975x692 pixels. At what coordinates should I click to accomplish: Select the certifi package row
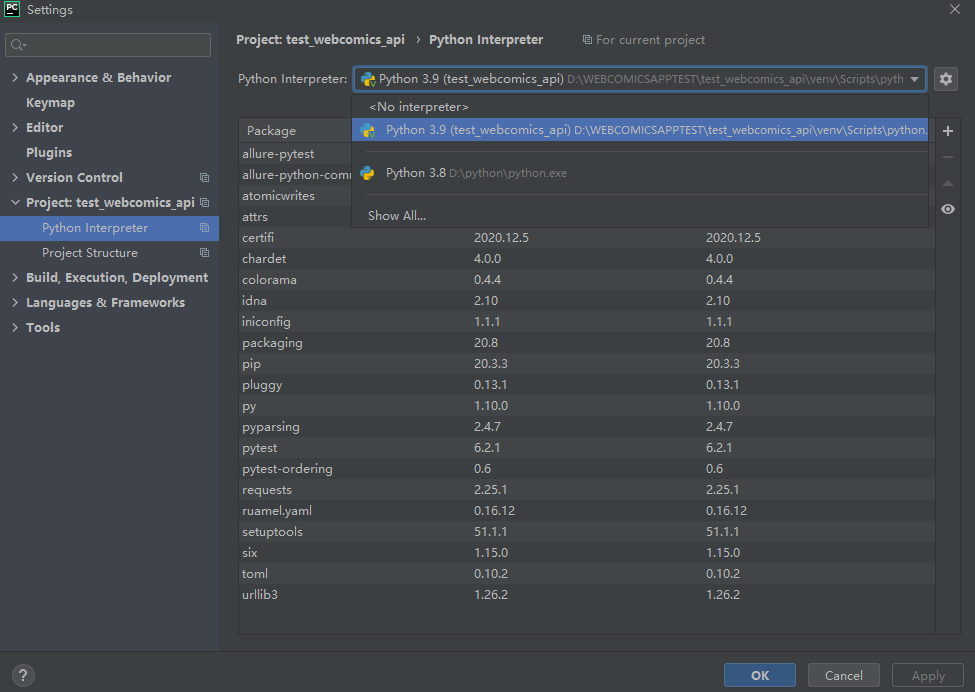tap(587, 238)
